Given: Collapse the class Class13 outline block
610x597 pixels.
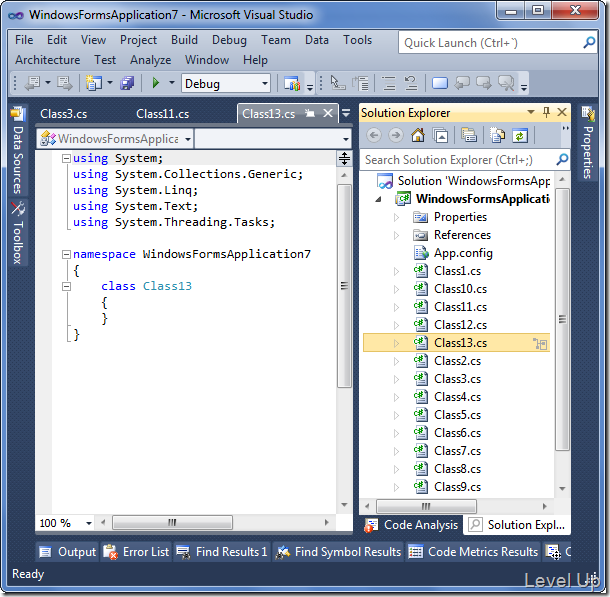Looking at the screenshot, I should (66, 286).
